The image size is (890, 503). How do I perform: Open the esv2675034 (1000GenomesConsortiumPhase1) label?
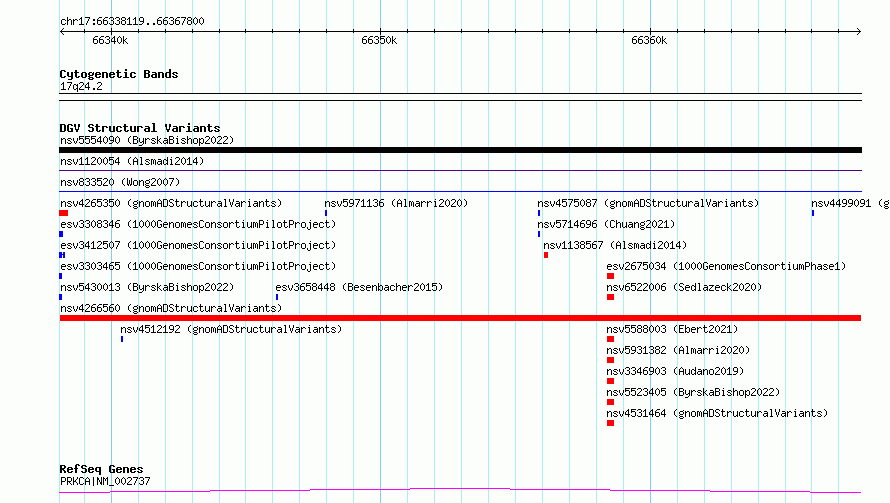(726, 266)
